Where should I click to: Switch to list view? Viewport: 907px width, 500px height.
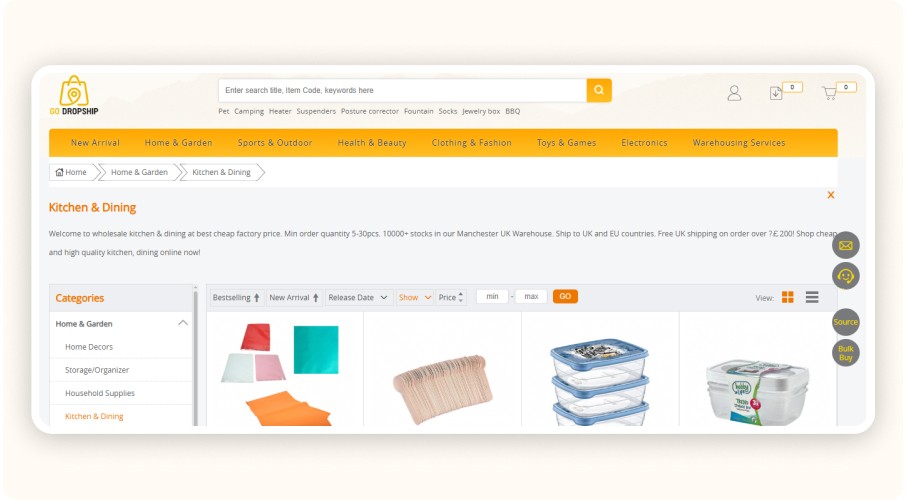(x=812, y=297)
